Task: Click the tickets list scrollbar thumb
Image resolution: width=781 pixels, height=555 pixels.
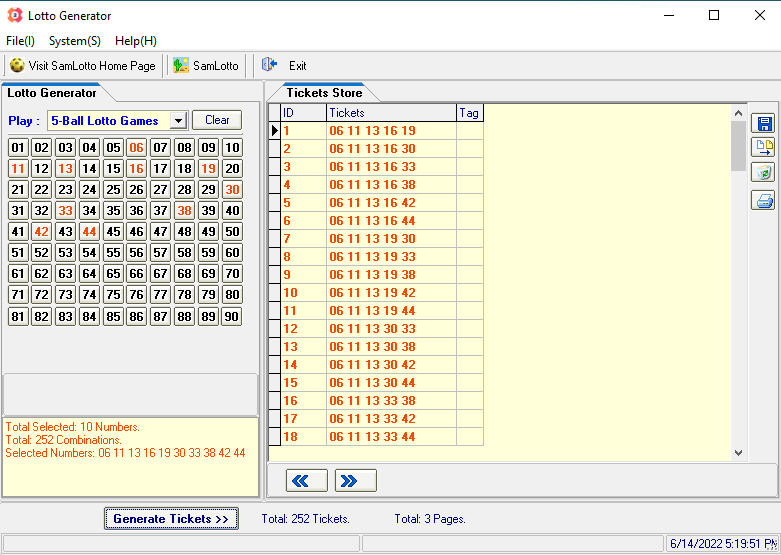Action: (738, 146)
